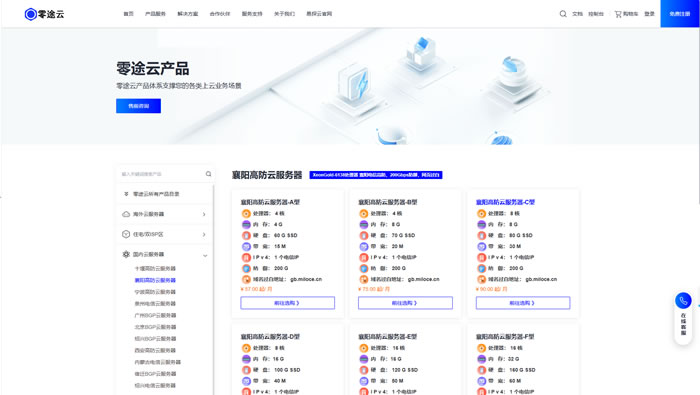This screenshot has width=700, height=395.
Task: Open 零途云所有产品目录 in the sidebar
Action: [x=156, y=194]
